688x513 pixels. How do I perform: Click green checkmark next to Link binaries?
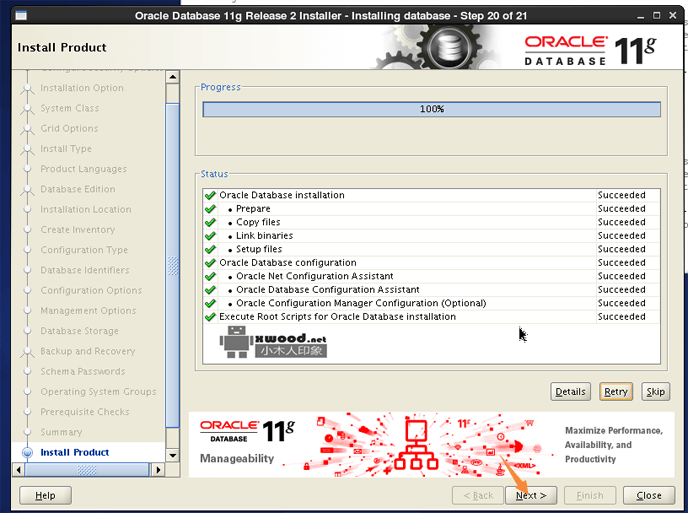pyautogui.click(x=210, y=236)
